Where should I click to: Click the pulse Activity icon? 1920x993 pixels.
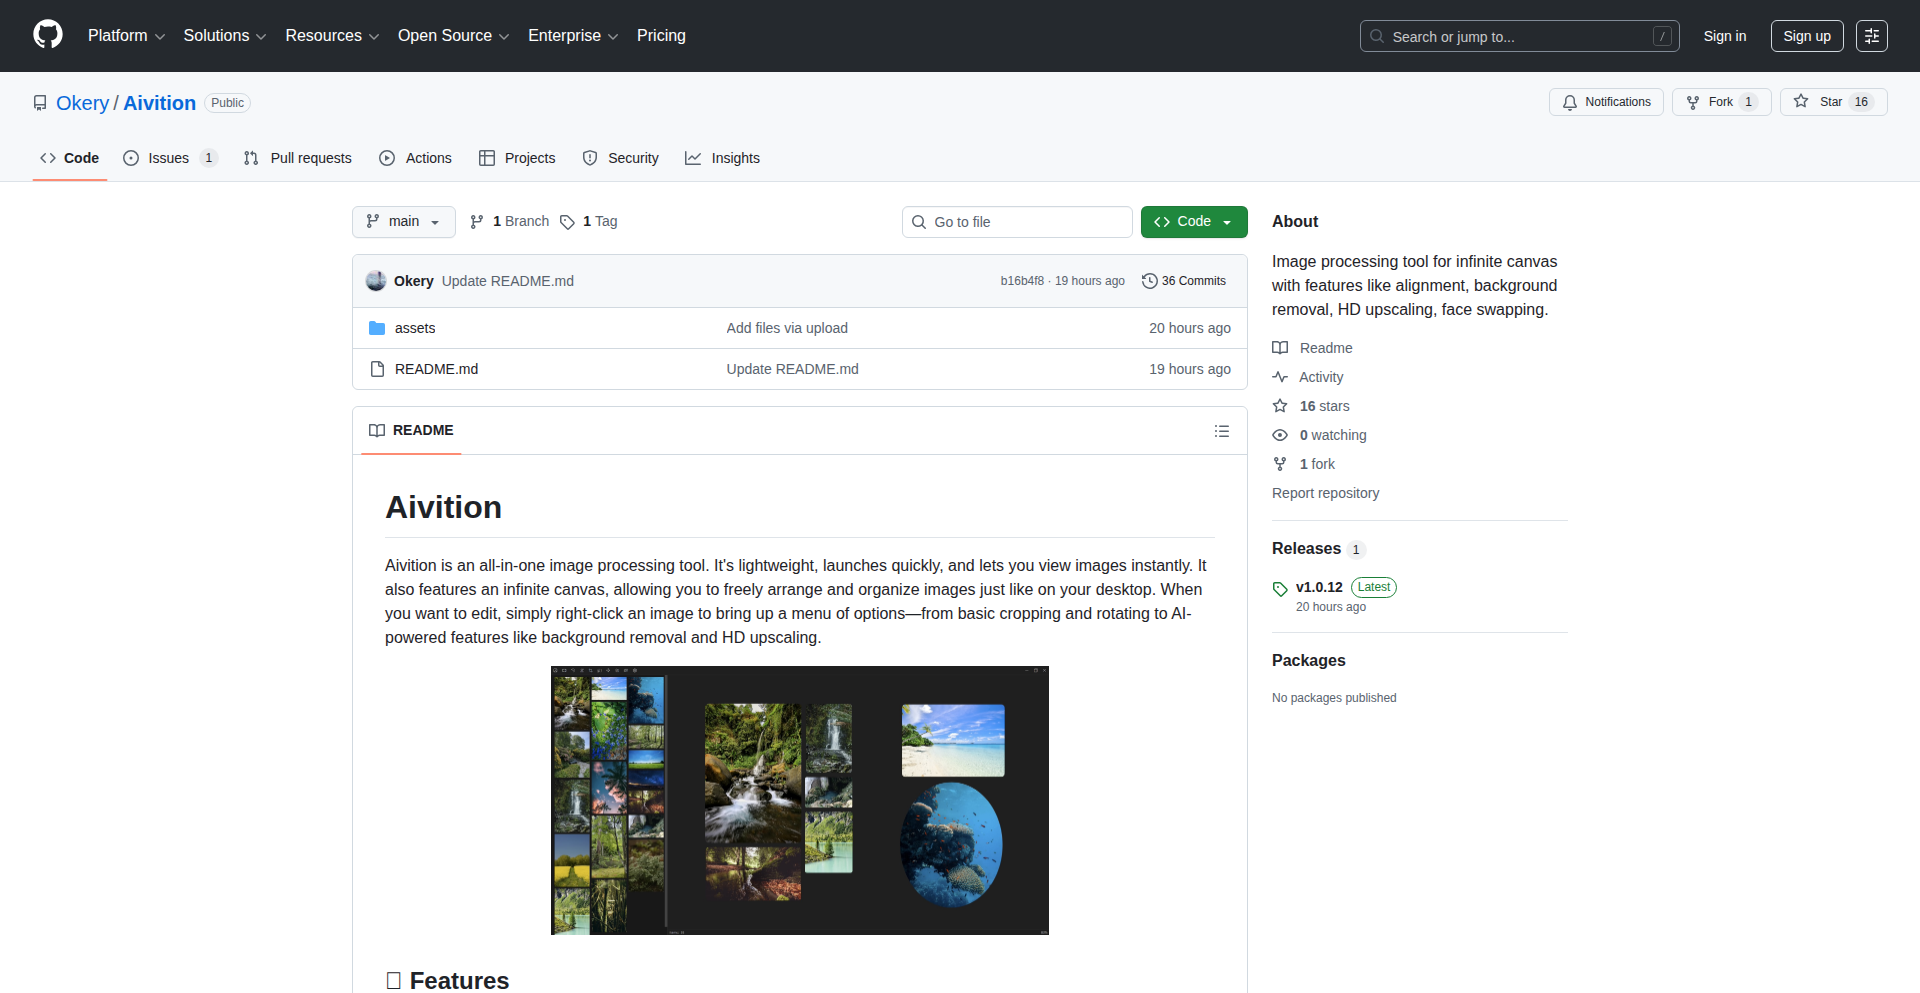(1280, 377)
